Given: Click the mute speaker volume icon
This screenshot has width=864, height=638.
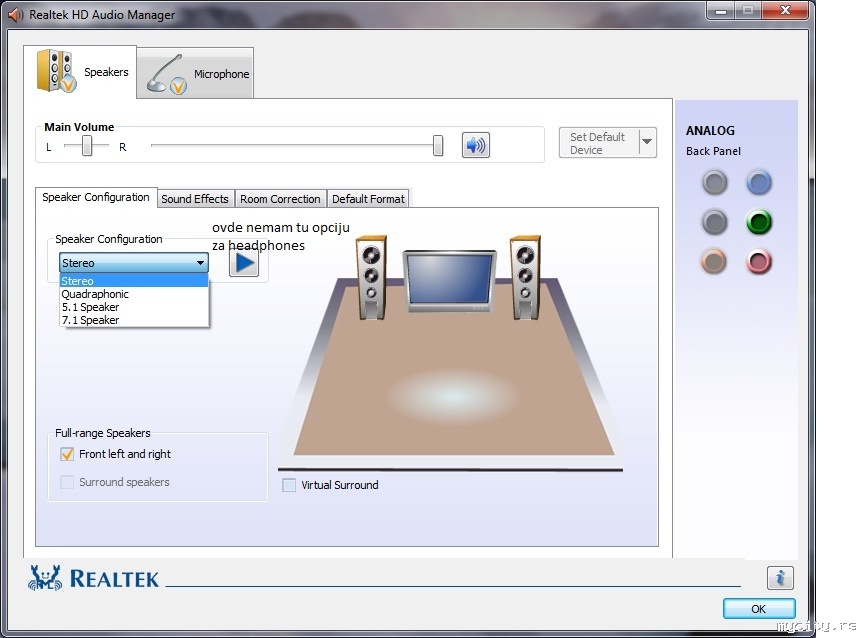Looking at the screenshot, I should [476, 145].
